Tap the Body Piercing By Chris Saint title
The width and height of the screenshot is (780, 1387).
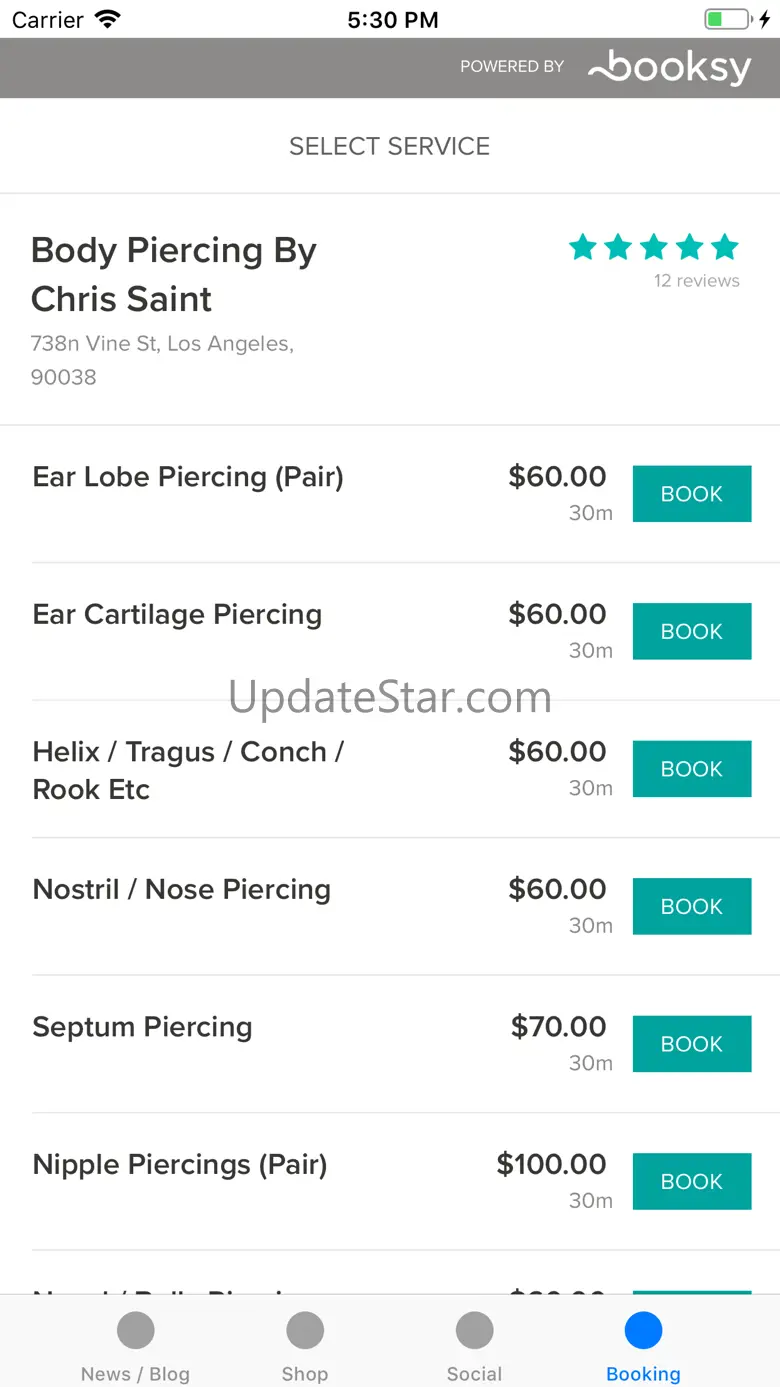(x=174, y=274)
